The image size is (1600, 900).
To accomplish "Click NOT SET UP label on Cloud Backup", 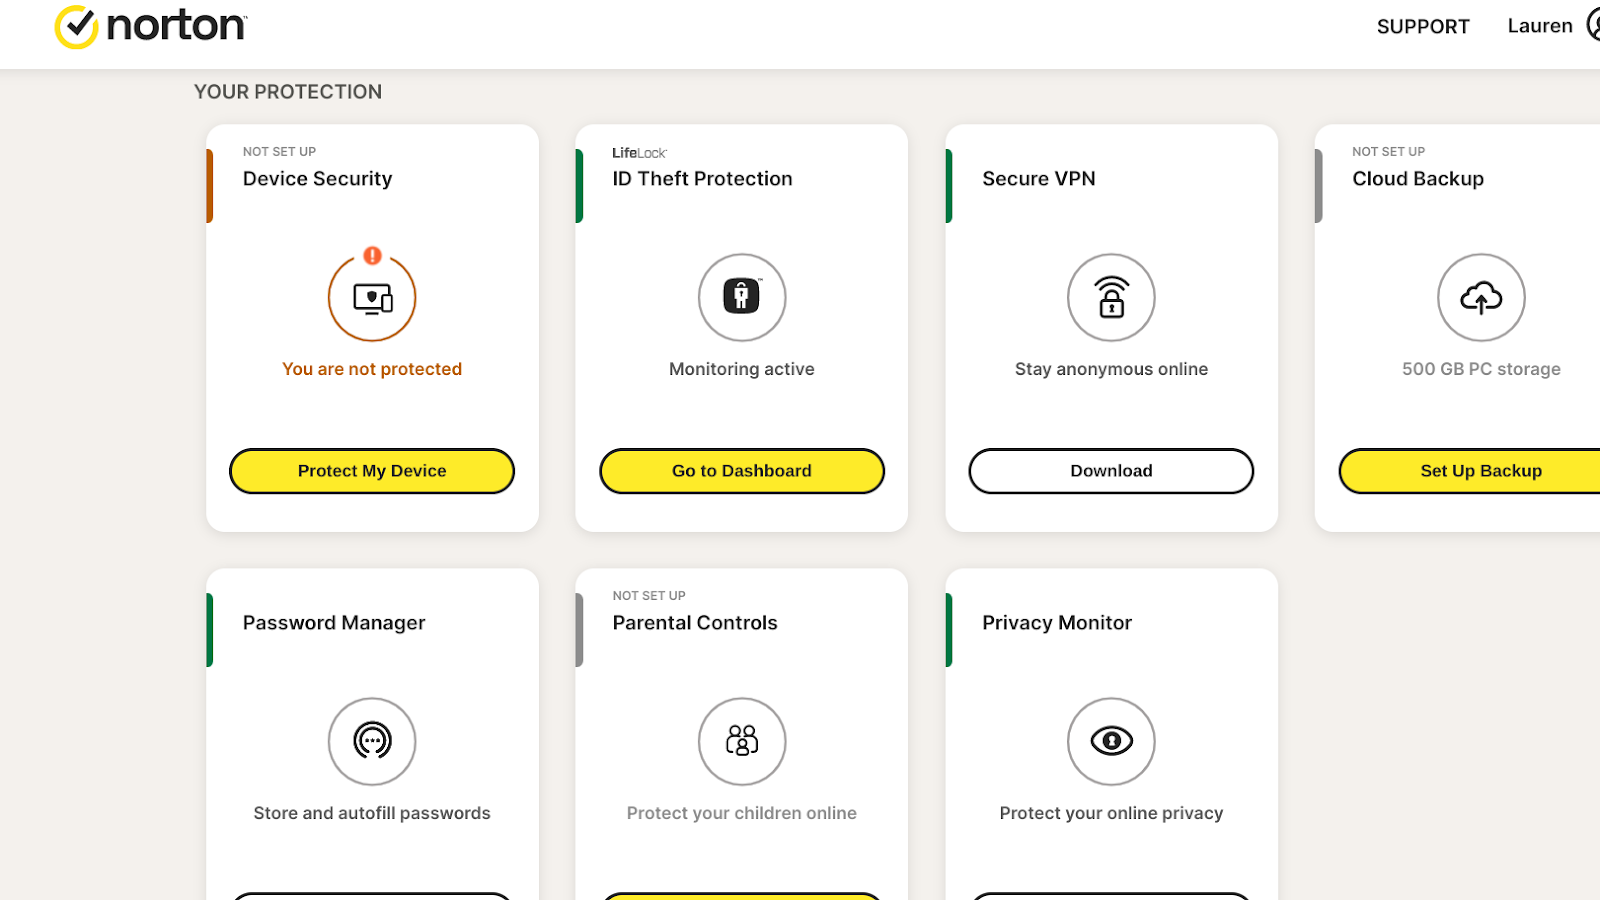I will [x=1389, y=152].
